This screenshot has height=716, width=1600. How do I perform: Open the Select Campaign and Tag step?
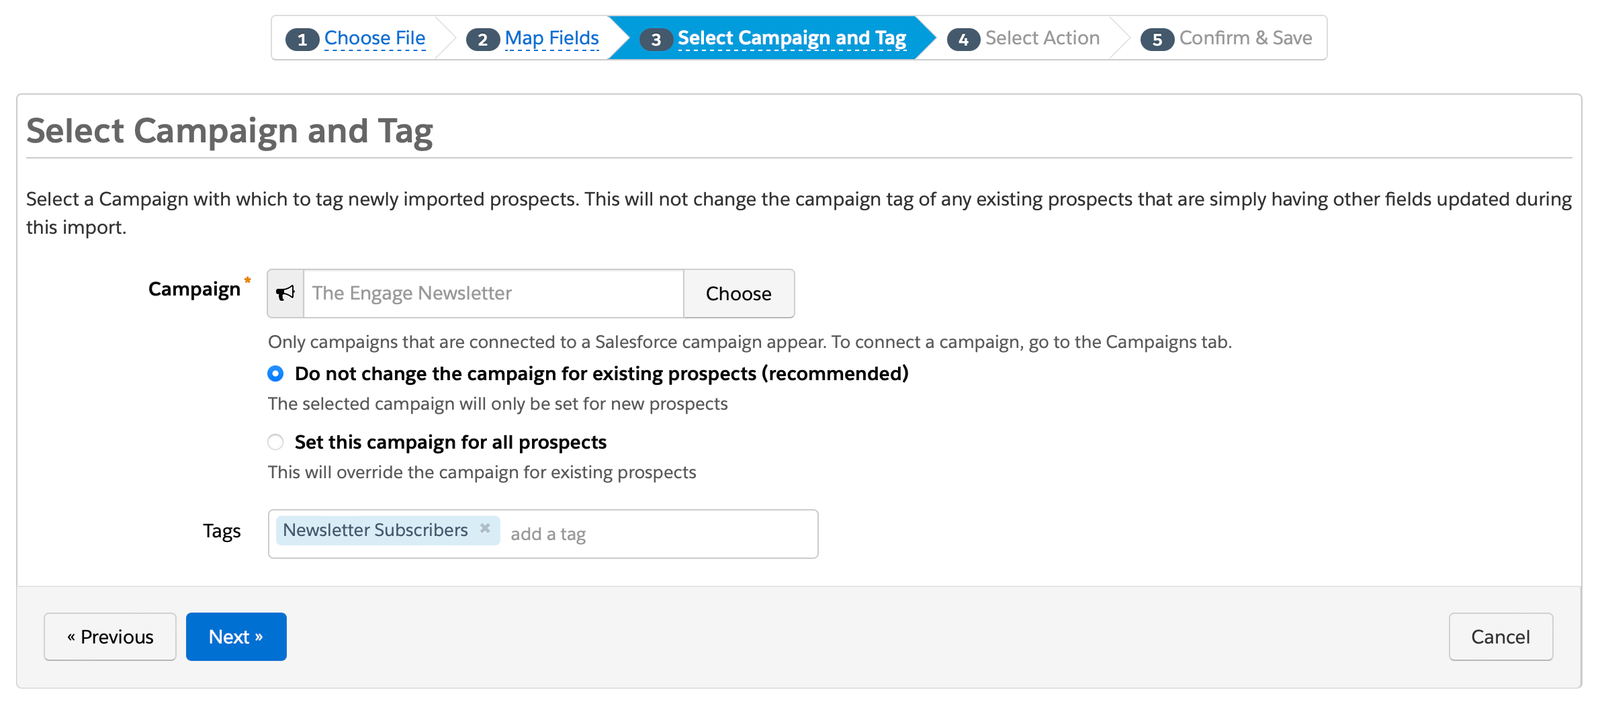pyautogui.click(x=791, y=38)
